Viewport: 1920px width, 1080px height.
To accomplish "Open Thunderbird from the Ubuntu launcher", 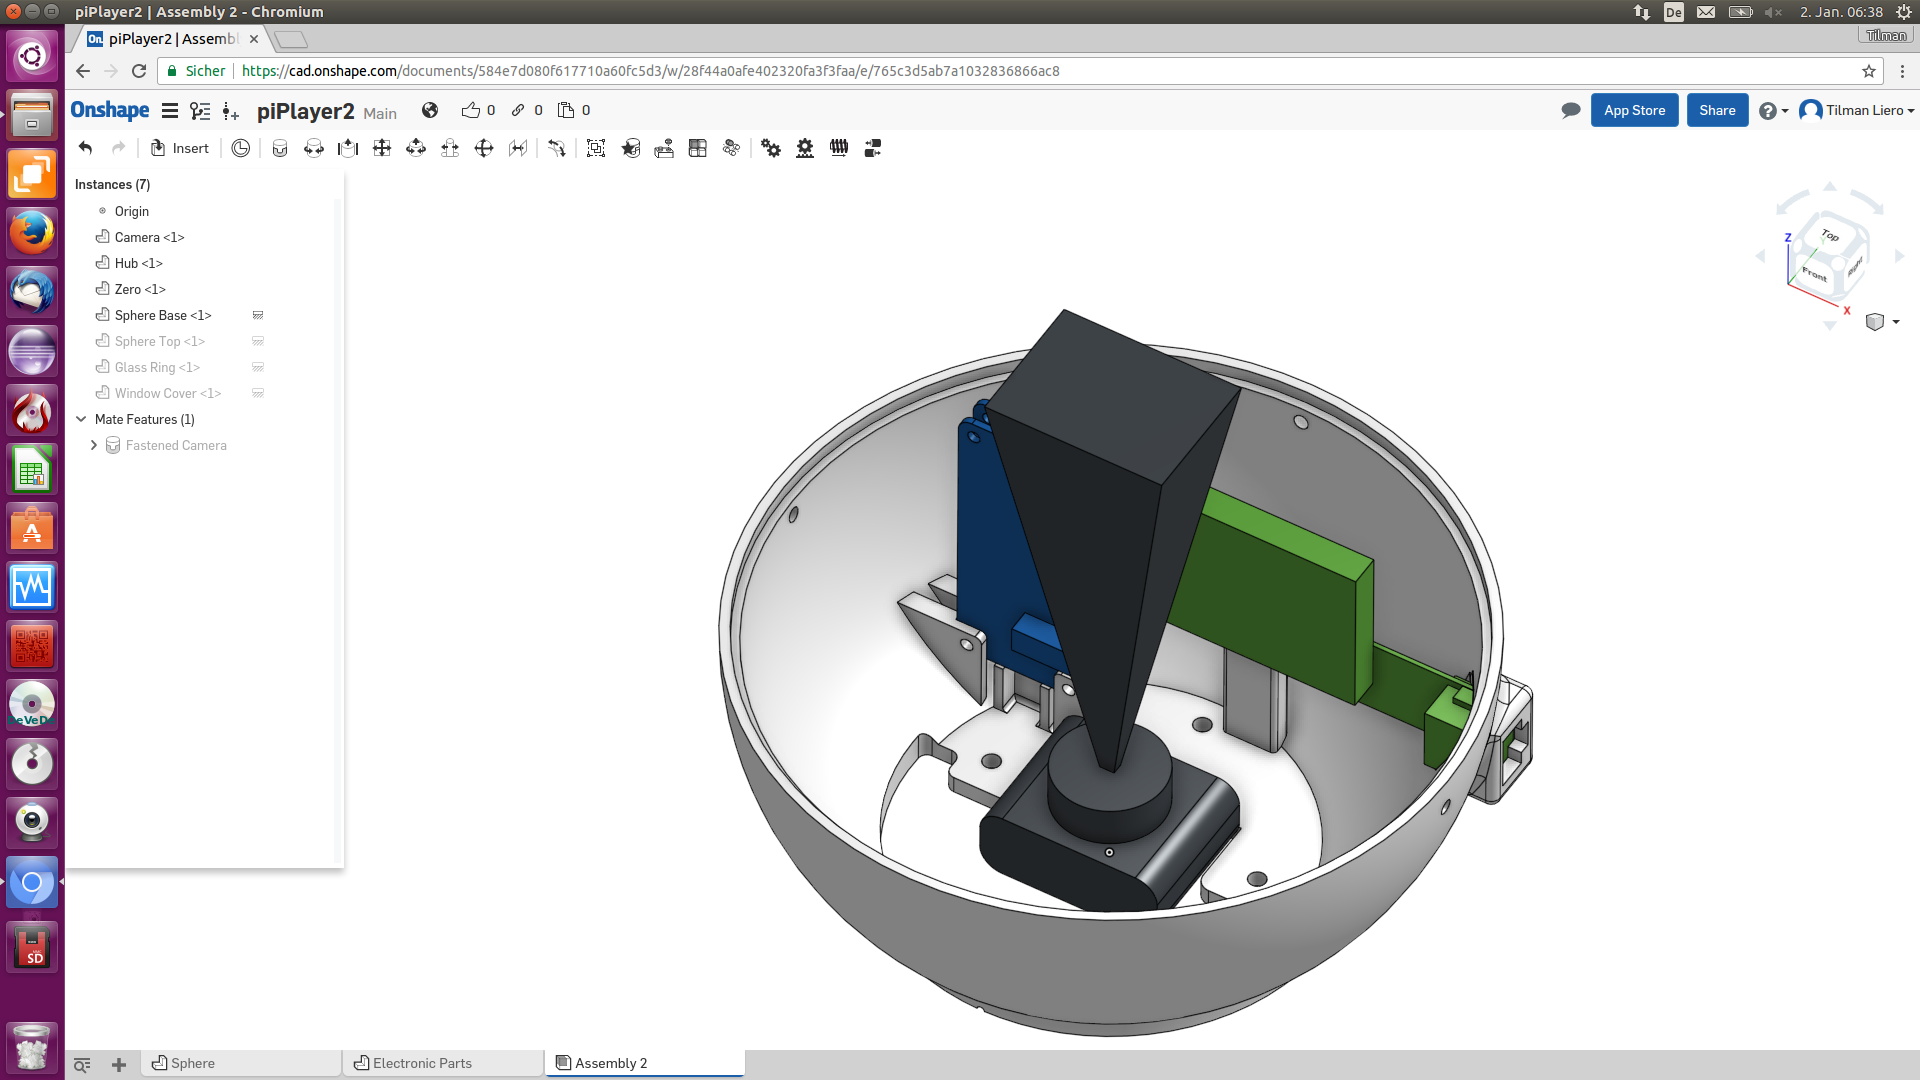I will 32,292.
